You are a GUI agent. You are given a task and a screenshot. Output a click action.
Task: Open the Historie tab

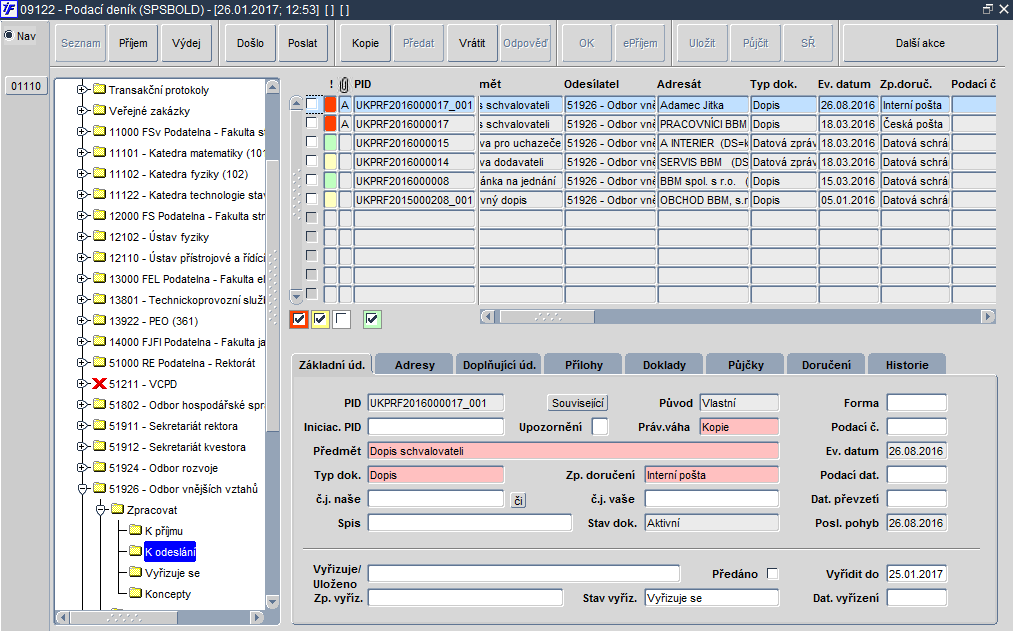[x=906, y=365]
